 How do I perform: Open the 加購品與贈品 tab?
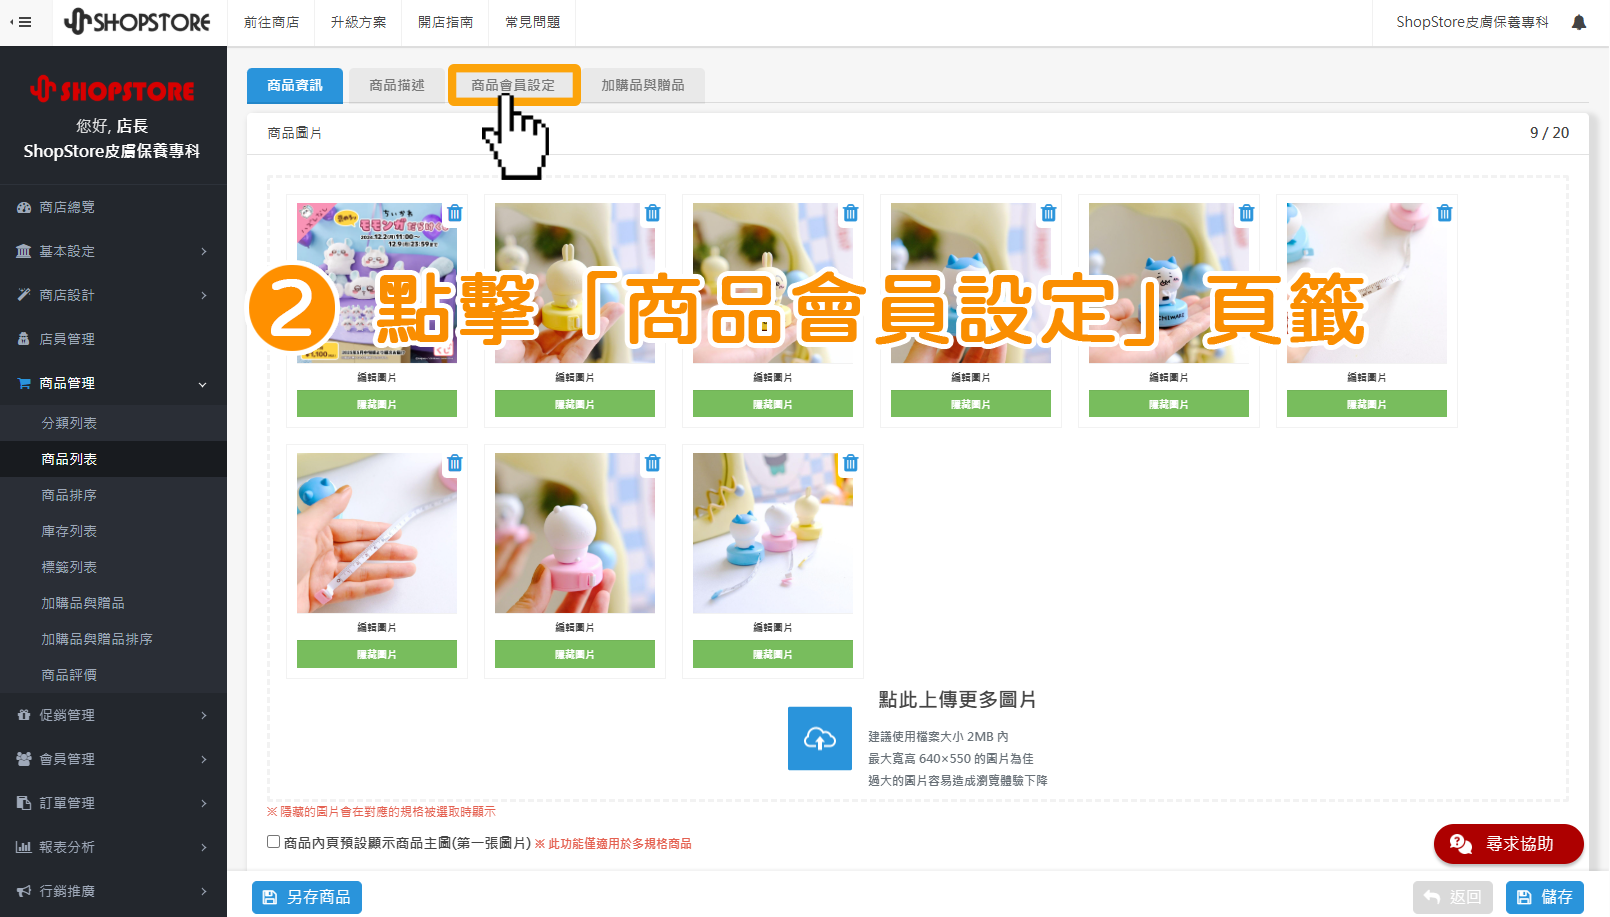(642, 86)
